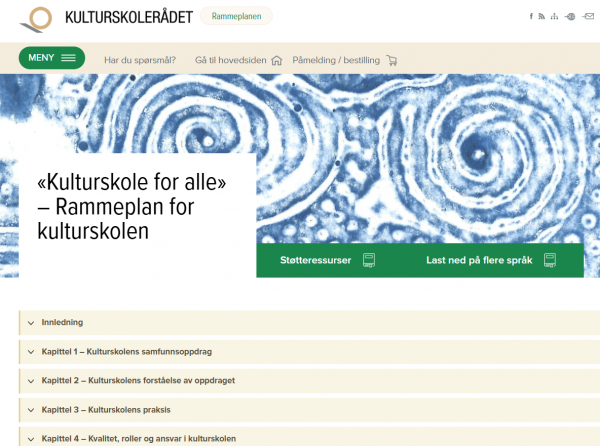Expand Kapittel 4 – Kvalitet, roller og ansvar
Viewport: 600px width, 446px height.
138,438
